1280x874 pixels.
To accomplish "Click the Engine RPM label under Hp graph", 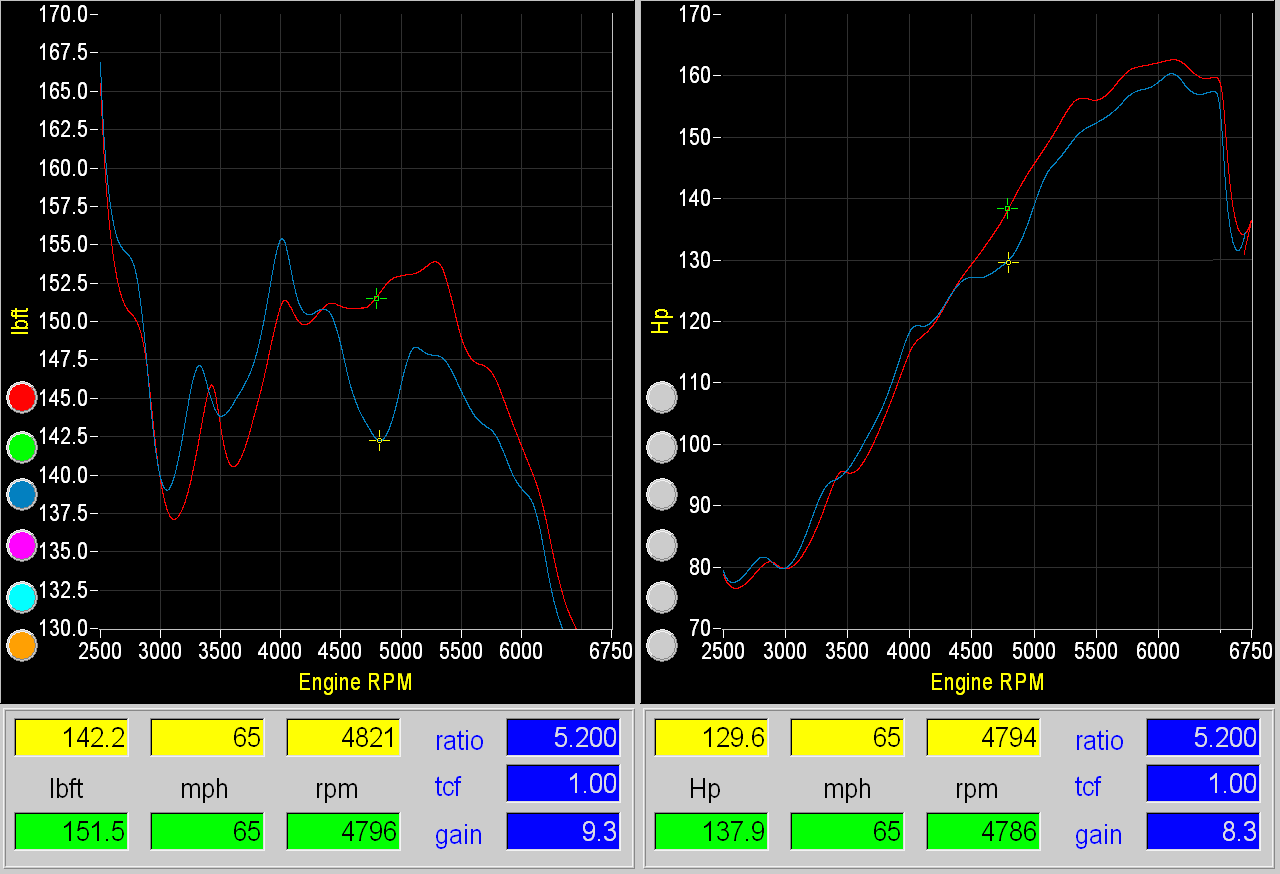I will [x=987, y=683].
